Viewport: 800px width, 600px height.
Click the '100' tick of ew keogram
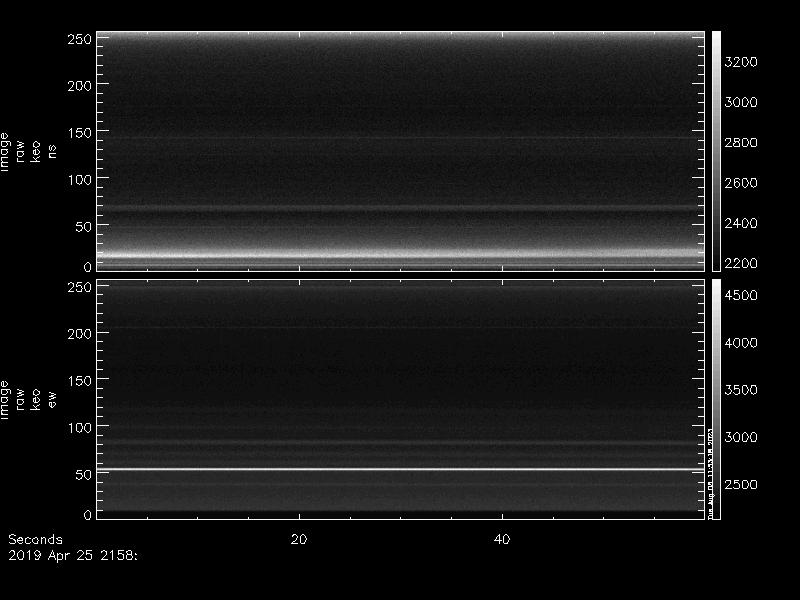tap(80, 428)
